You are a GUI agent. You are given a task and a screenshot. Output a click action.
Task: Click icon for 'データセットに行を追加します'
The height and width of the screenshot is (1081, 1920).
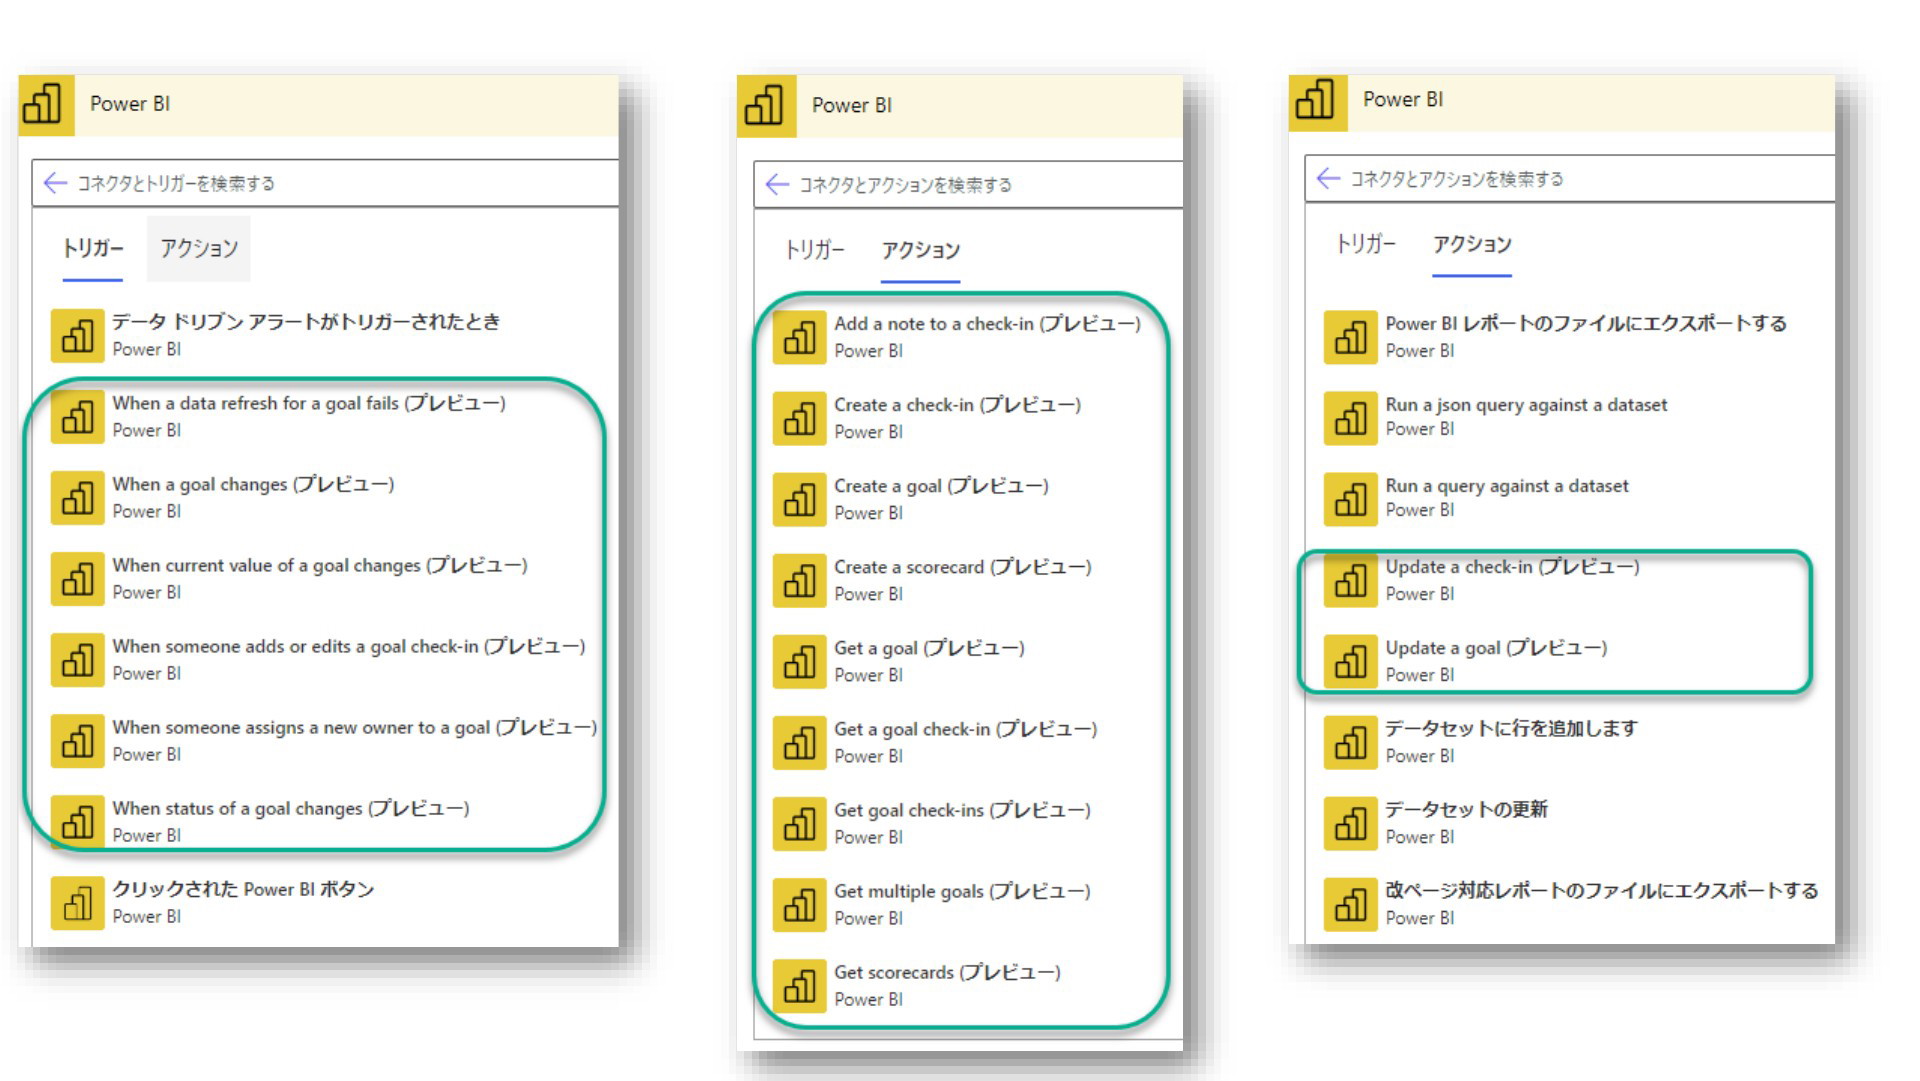(x=1351, y=742)
